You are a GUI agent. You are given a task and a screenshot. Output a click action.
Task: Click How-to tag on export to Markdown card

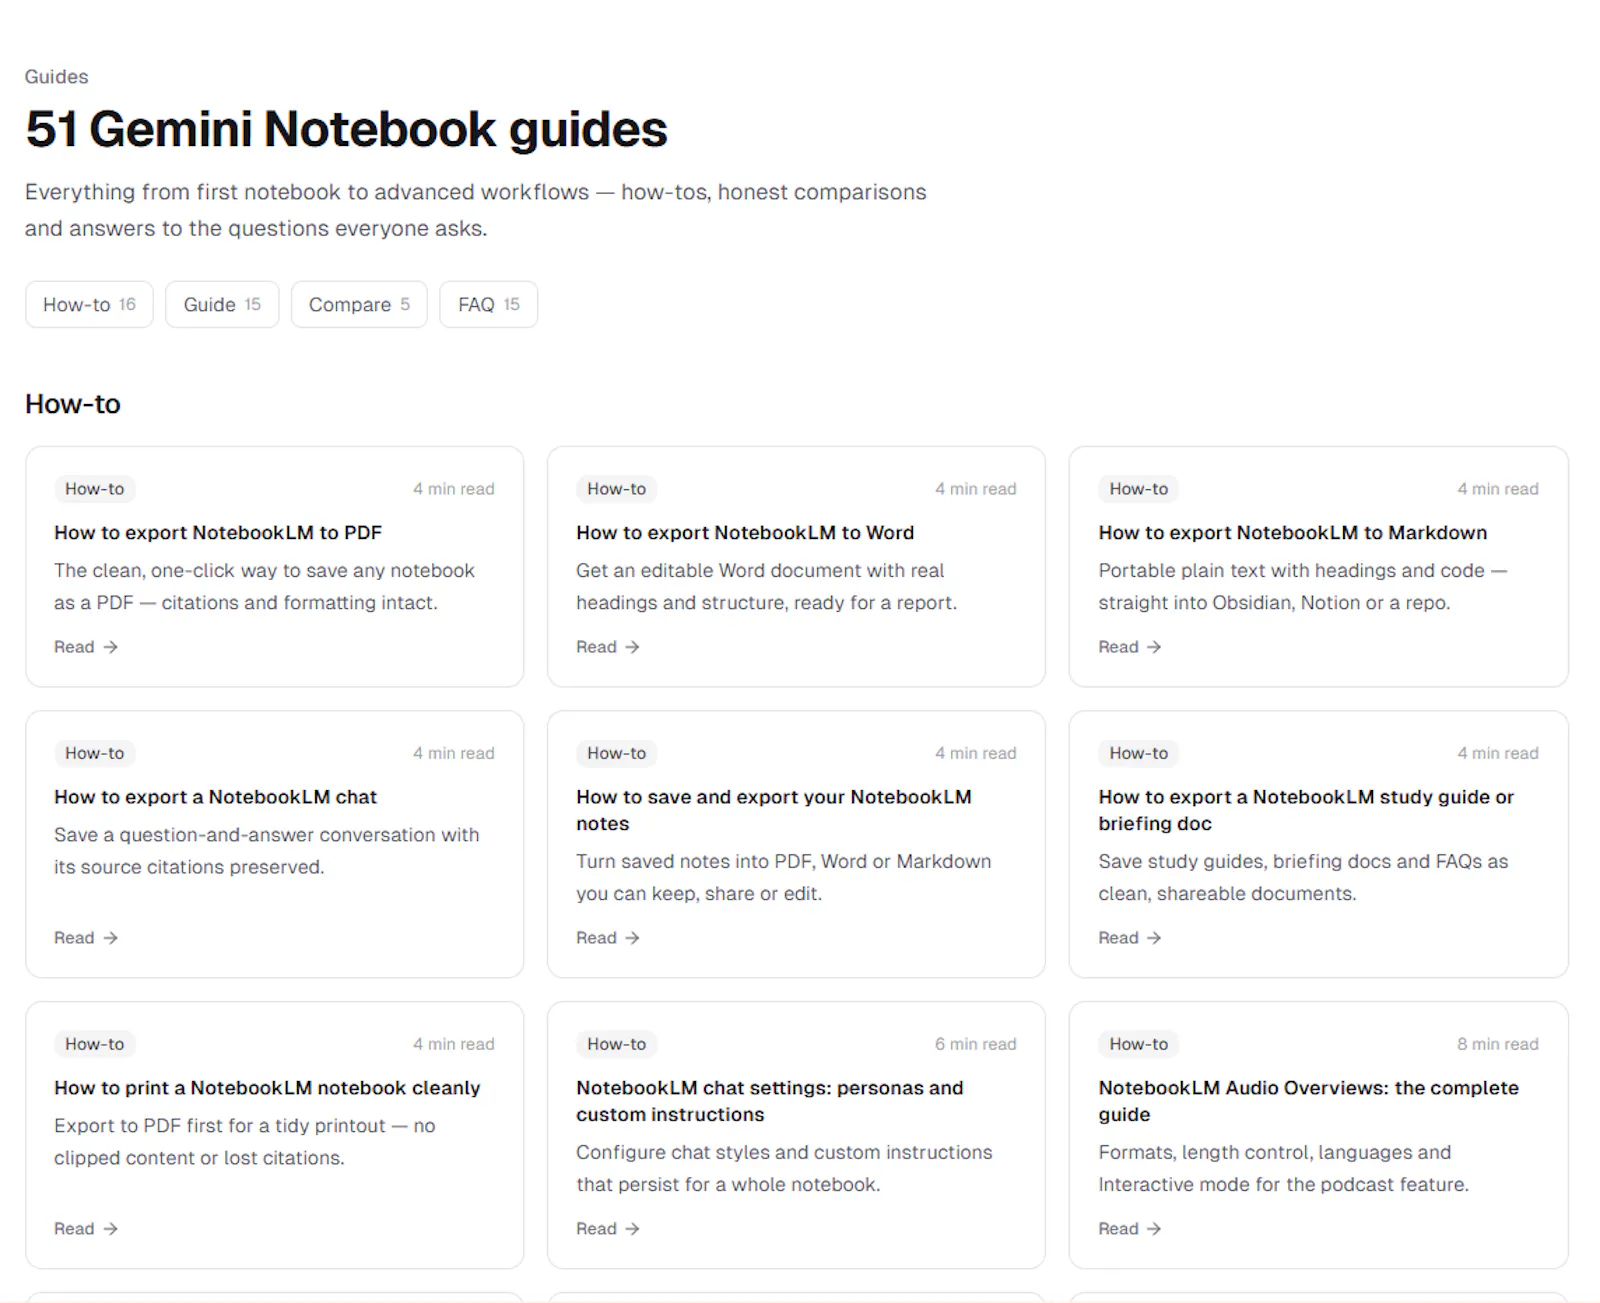tap(1139, 489)
